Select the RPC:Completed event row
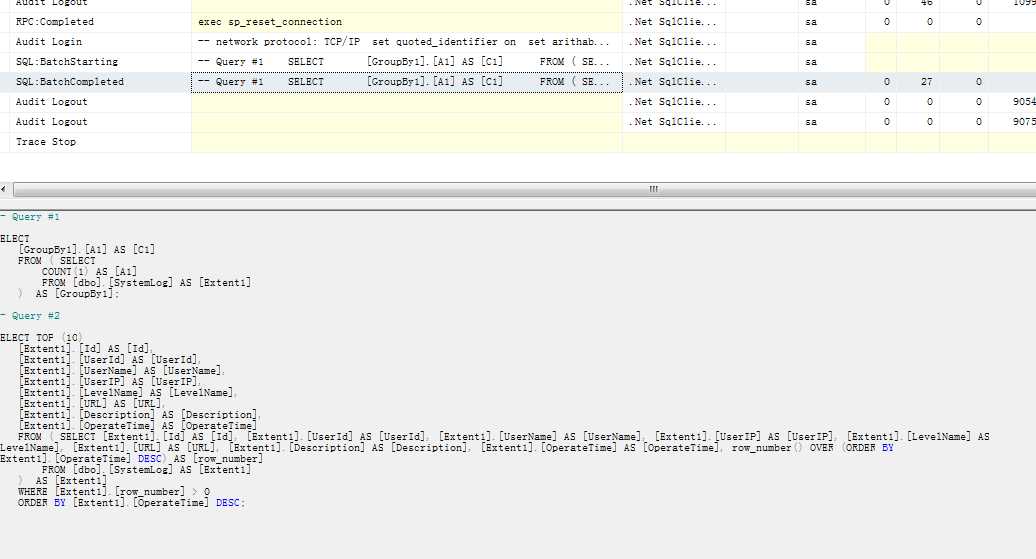The width and height of the screenshot is (1036, 559). 518,22
